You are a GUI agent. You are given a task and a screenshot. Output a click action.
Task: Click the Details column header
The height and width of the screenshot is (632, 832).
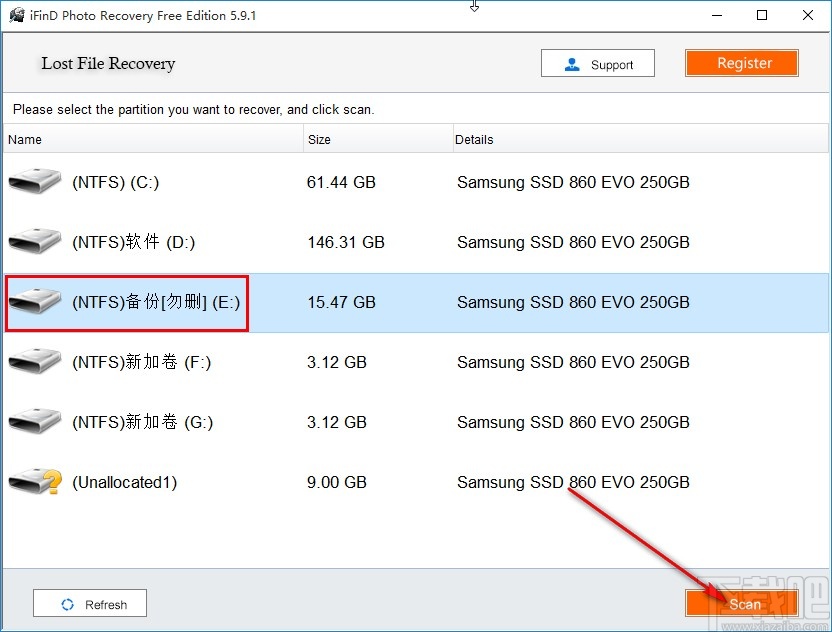tap(640, 139)
